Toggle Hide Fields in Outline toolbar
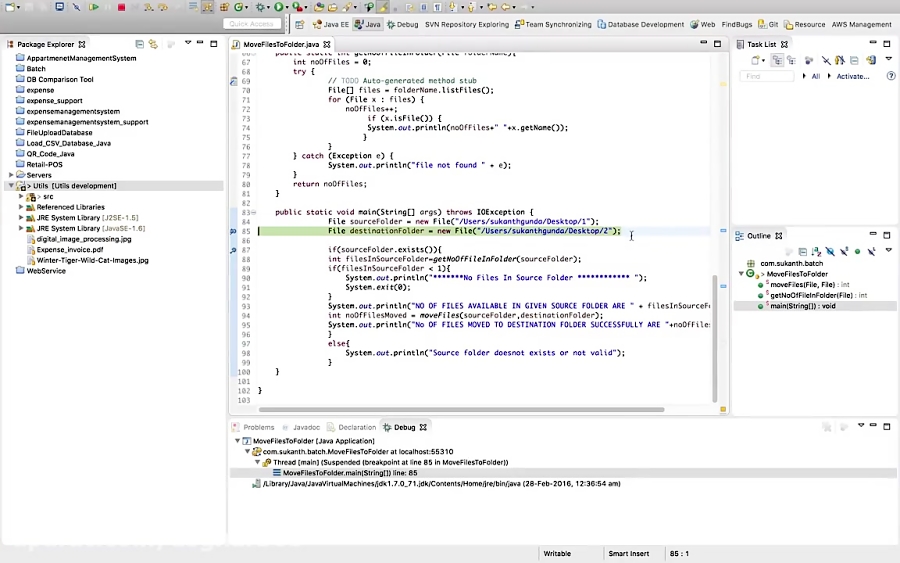 [830, 251]
